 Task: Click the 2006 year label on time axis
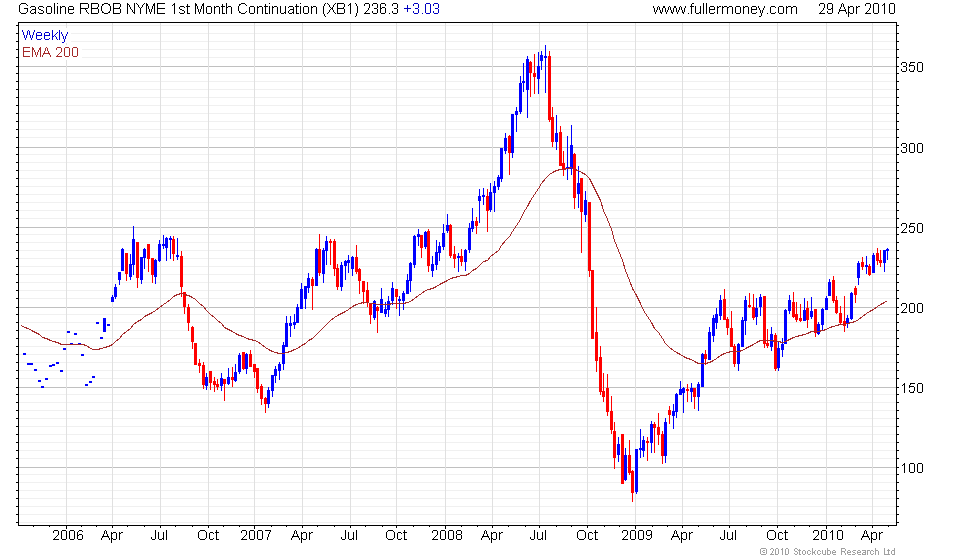68,536
